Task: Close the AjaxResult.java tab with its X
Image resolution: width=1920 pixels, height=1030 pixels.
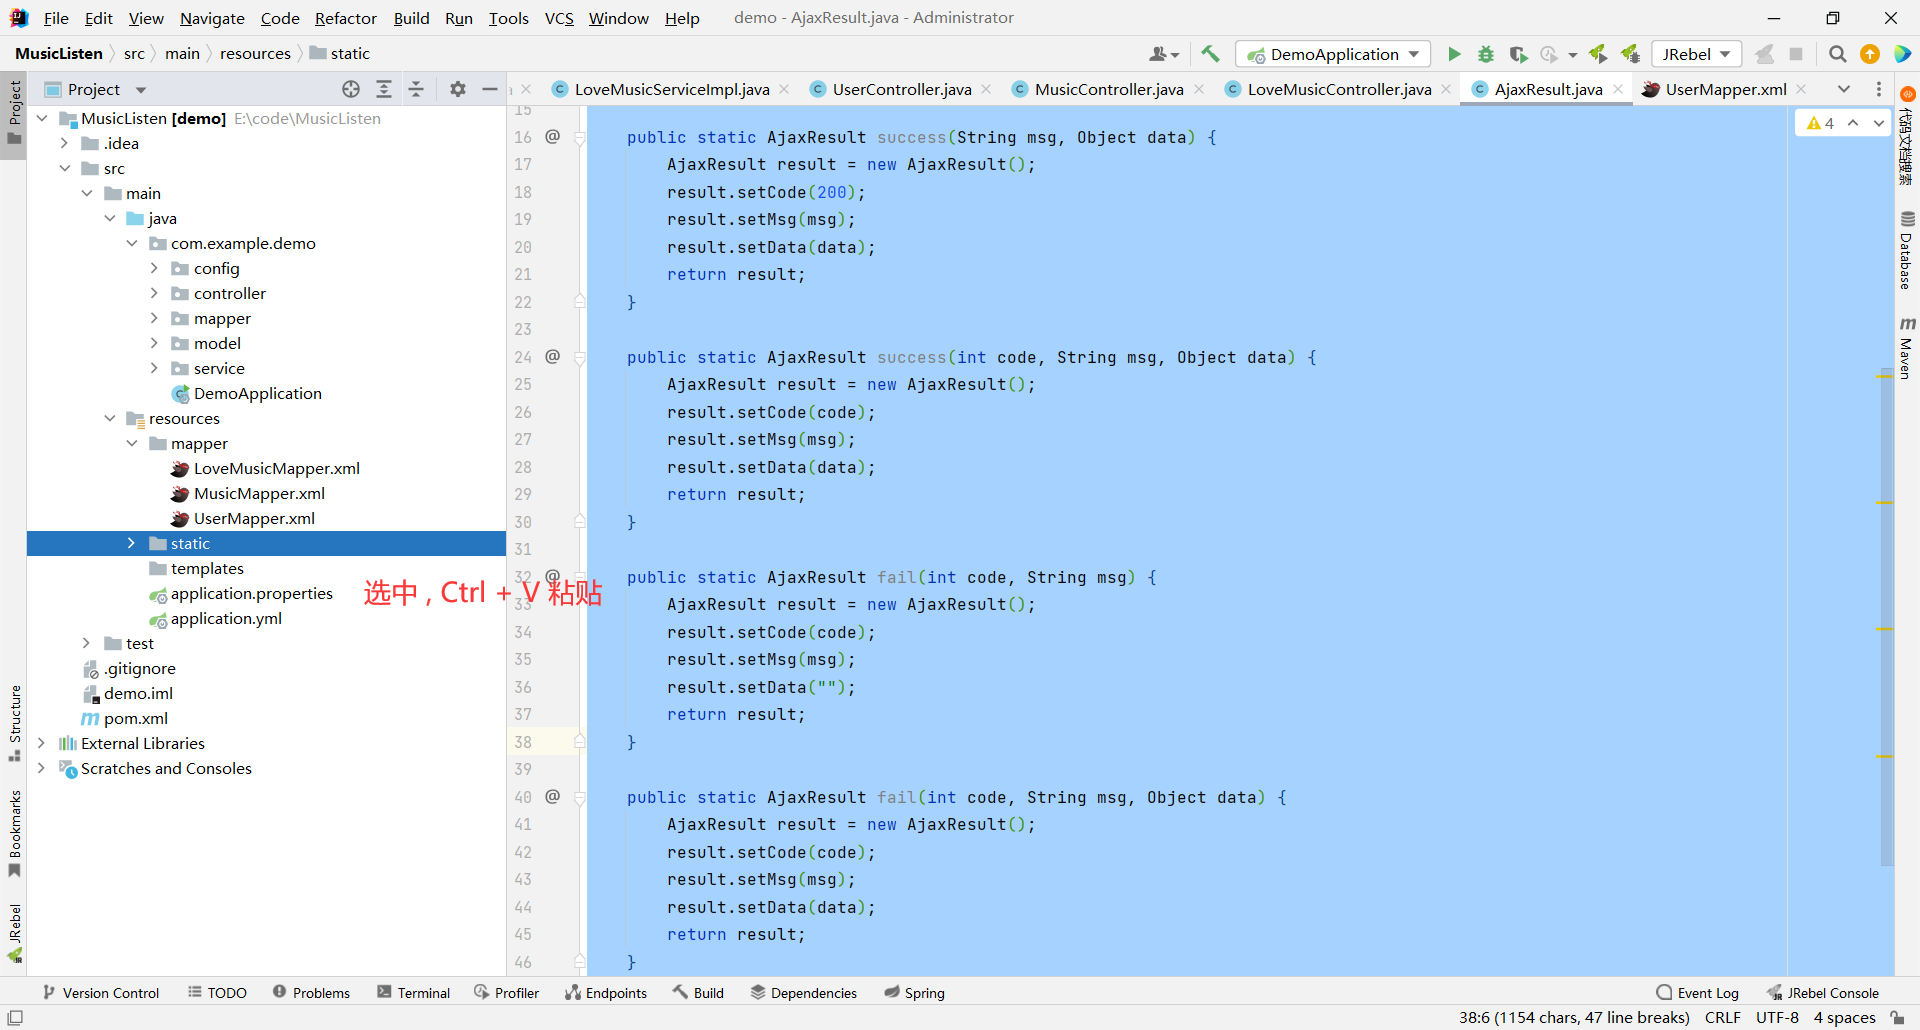Action: coord(1618,89)
